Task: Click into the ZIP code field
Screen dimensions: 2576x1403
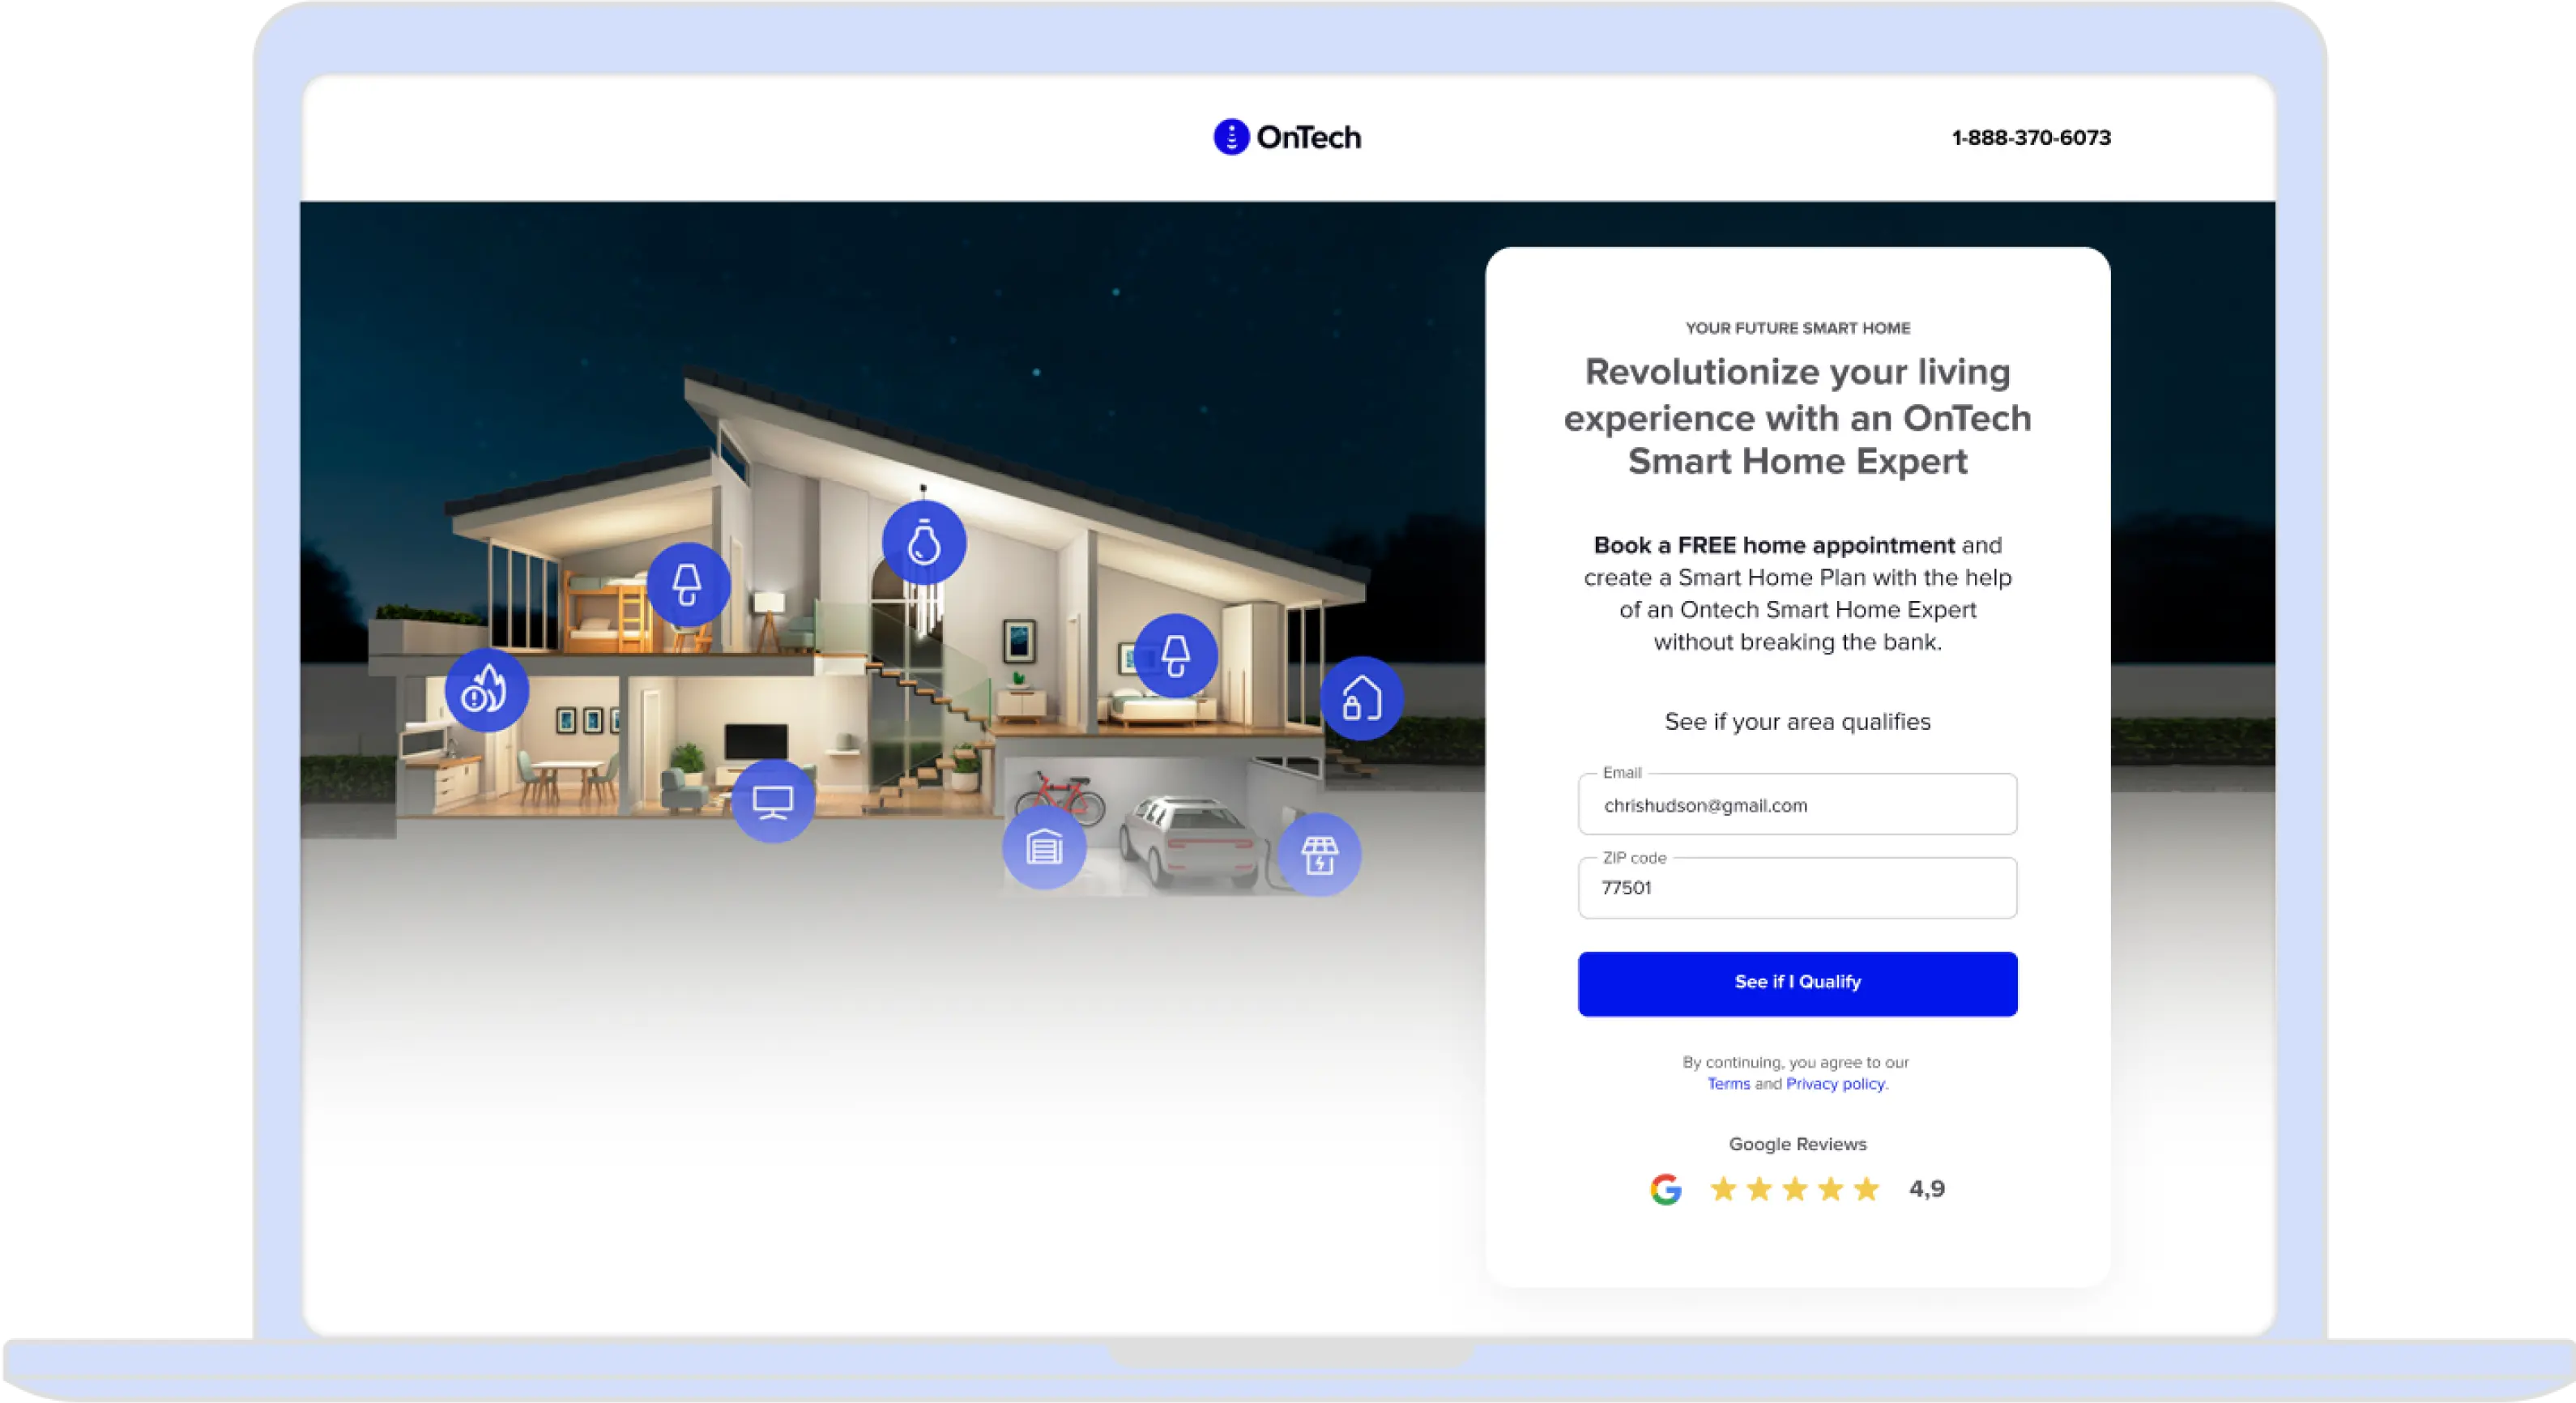Action: pyautogui.click(x=1797, y=888)
